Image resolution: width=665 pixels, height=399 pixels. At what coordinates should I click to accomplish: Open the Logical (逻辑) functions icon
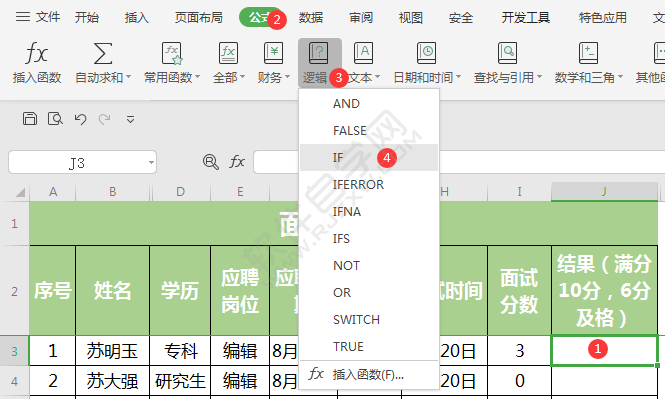point(319,53)
